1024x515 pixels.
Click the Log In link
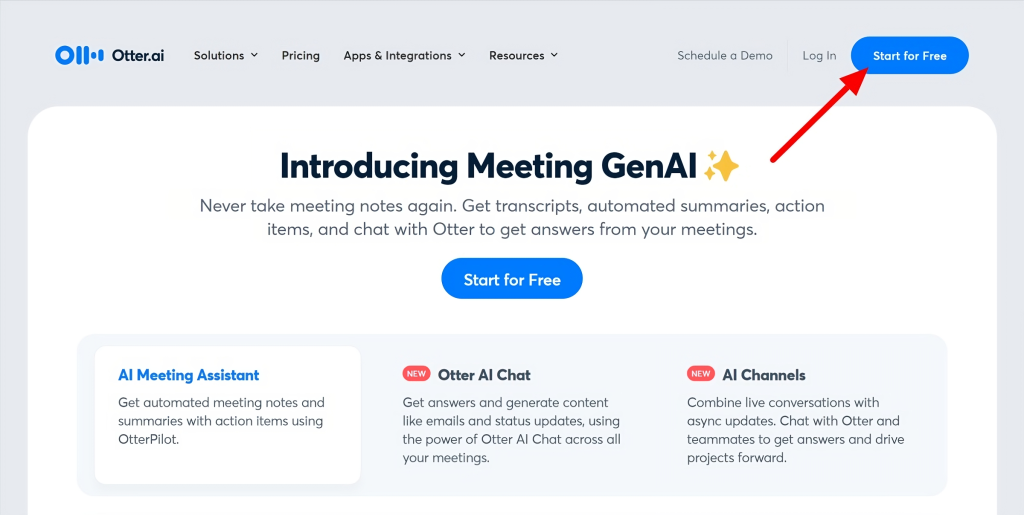point(819,56)
